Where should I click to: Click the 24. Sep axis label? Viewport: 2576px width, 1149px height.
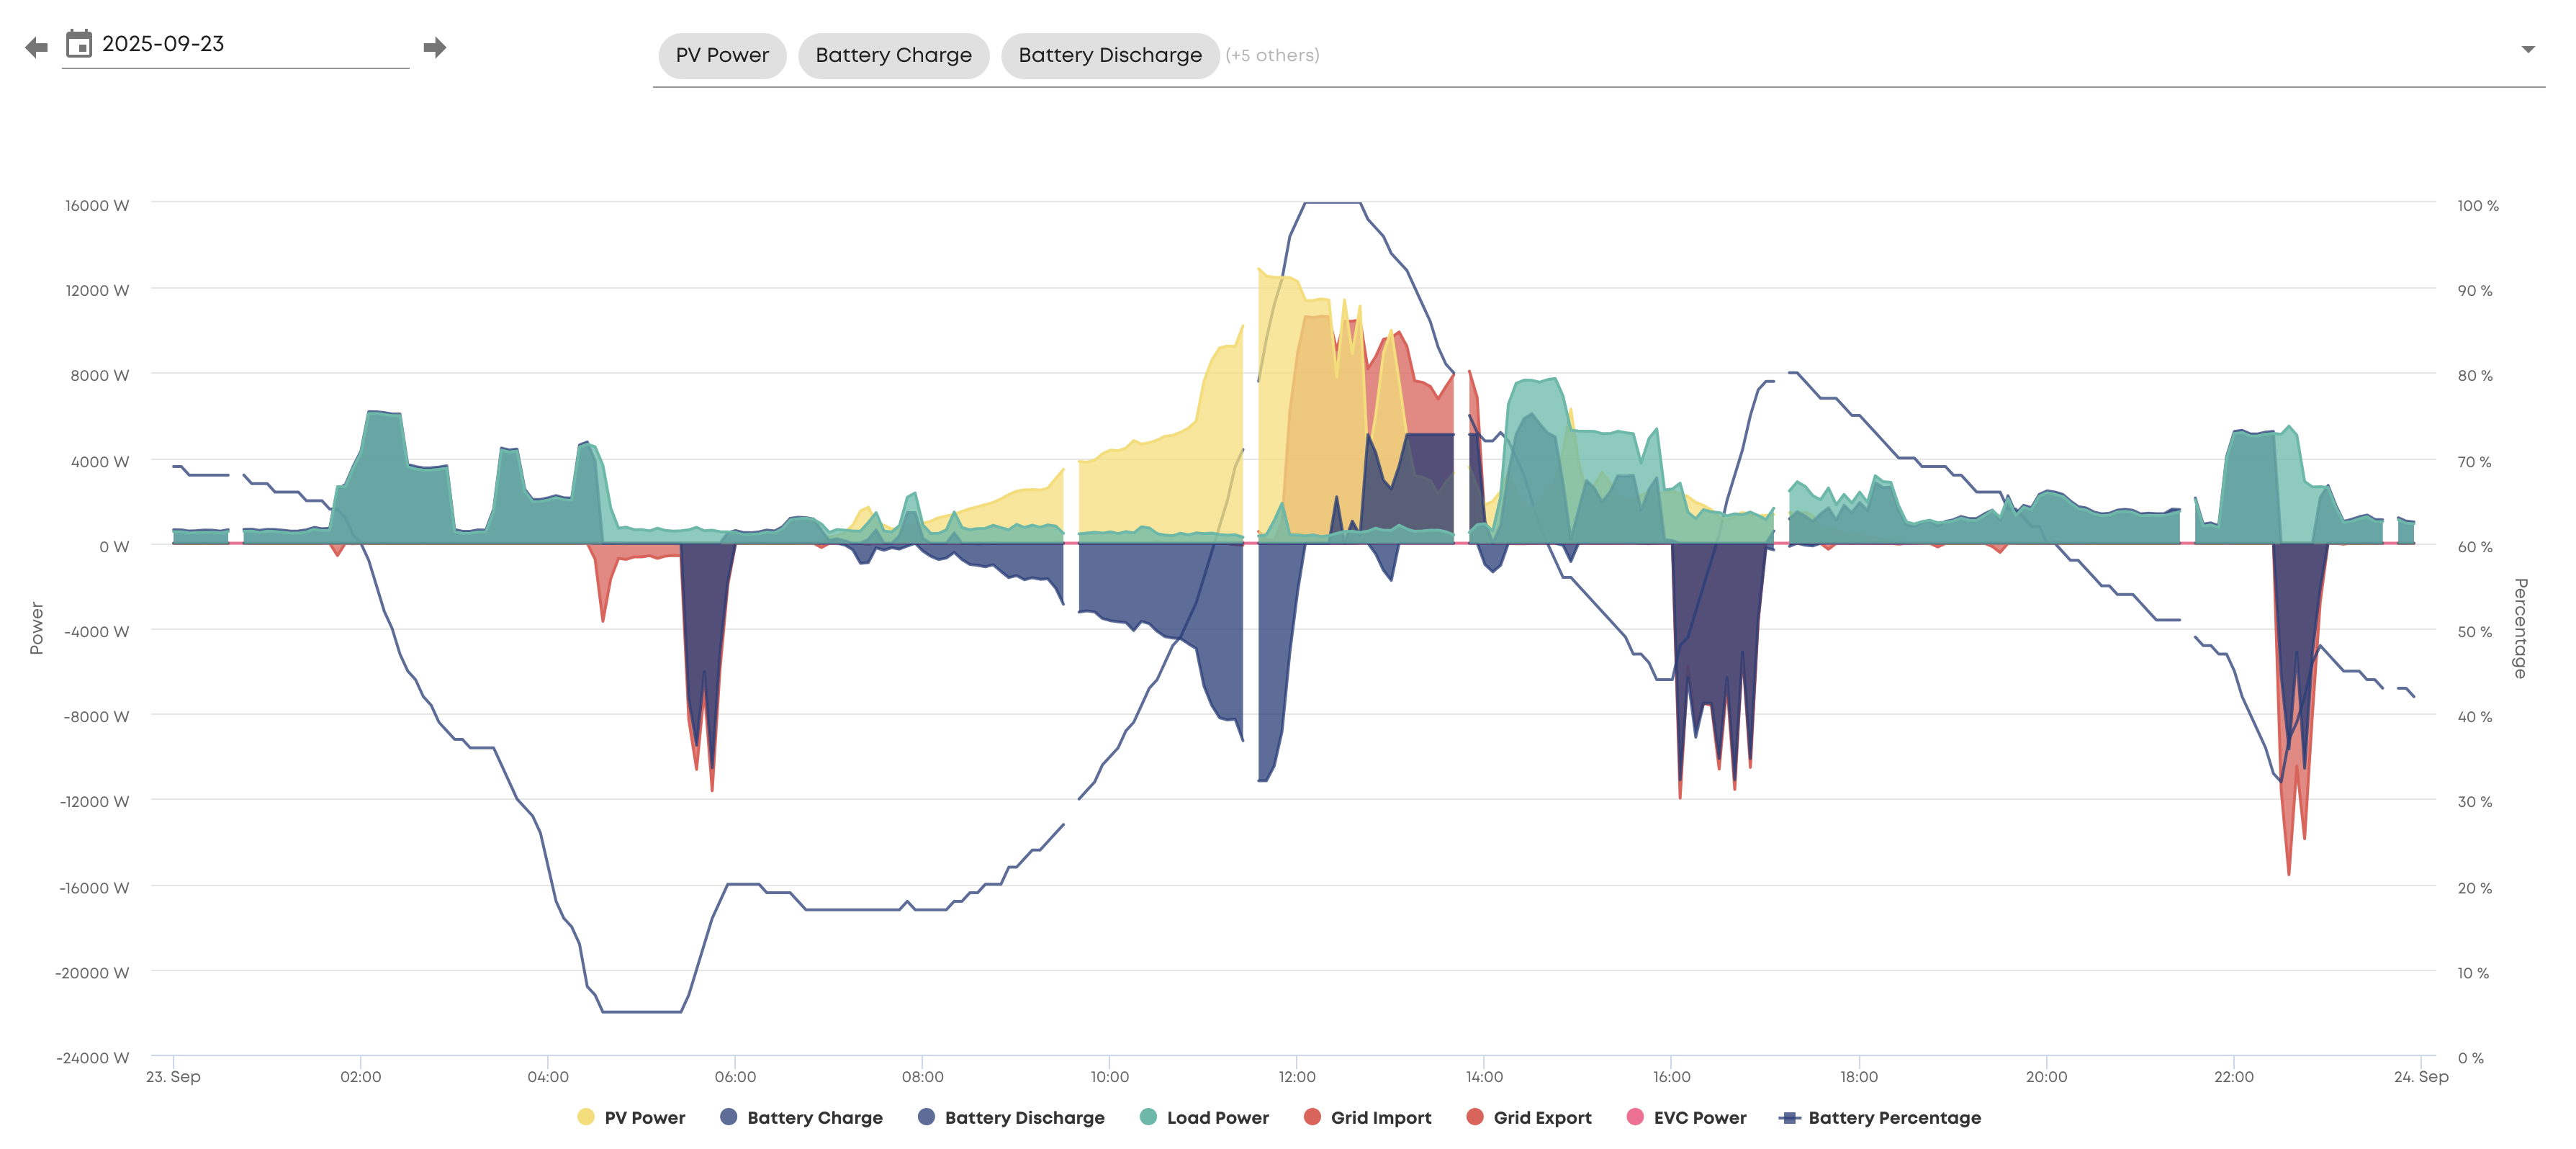(2421, 1076)
